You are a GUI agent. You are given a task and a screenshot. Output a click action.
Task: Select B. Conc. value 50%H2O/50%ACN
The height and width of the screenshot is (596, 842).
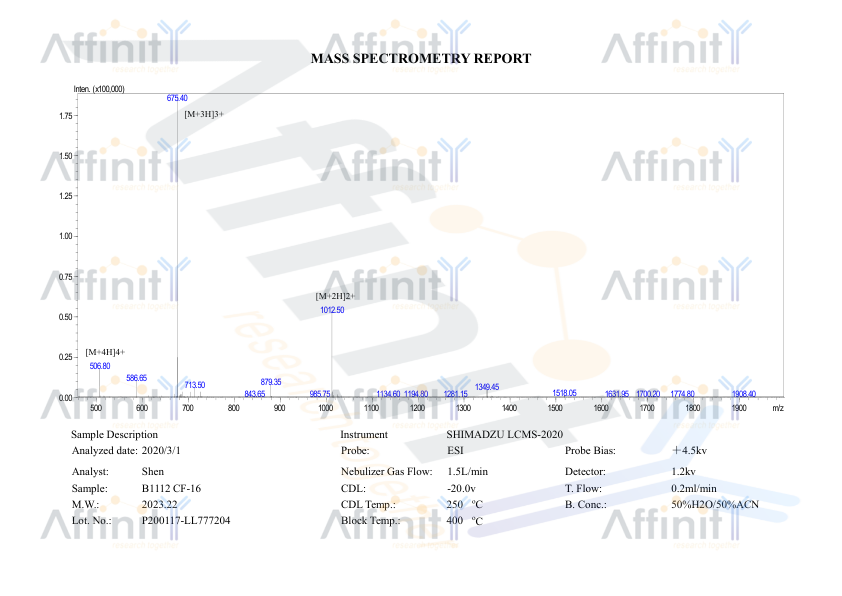(715, 504)
